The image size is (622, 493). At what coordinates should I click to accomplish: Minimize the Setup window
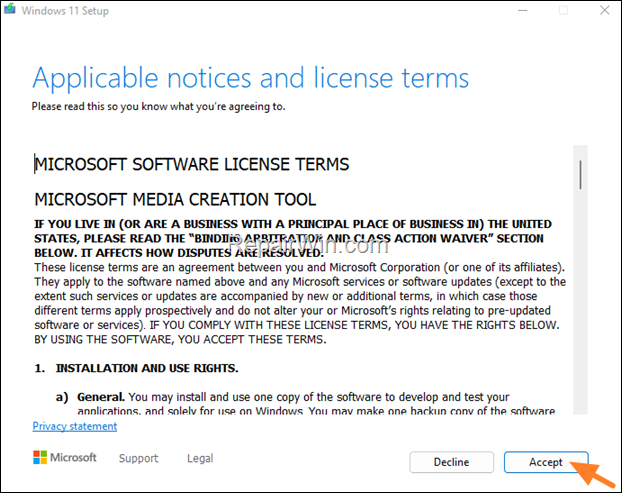(x=523, y=10)
